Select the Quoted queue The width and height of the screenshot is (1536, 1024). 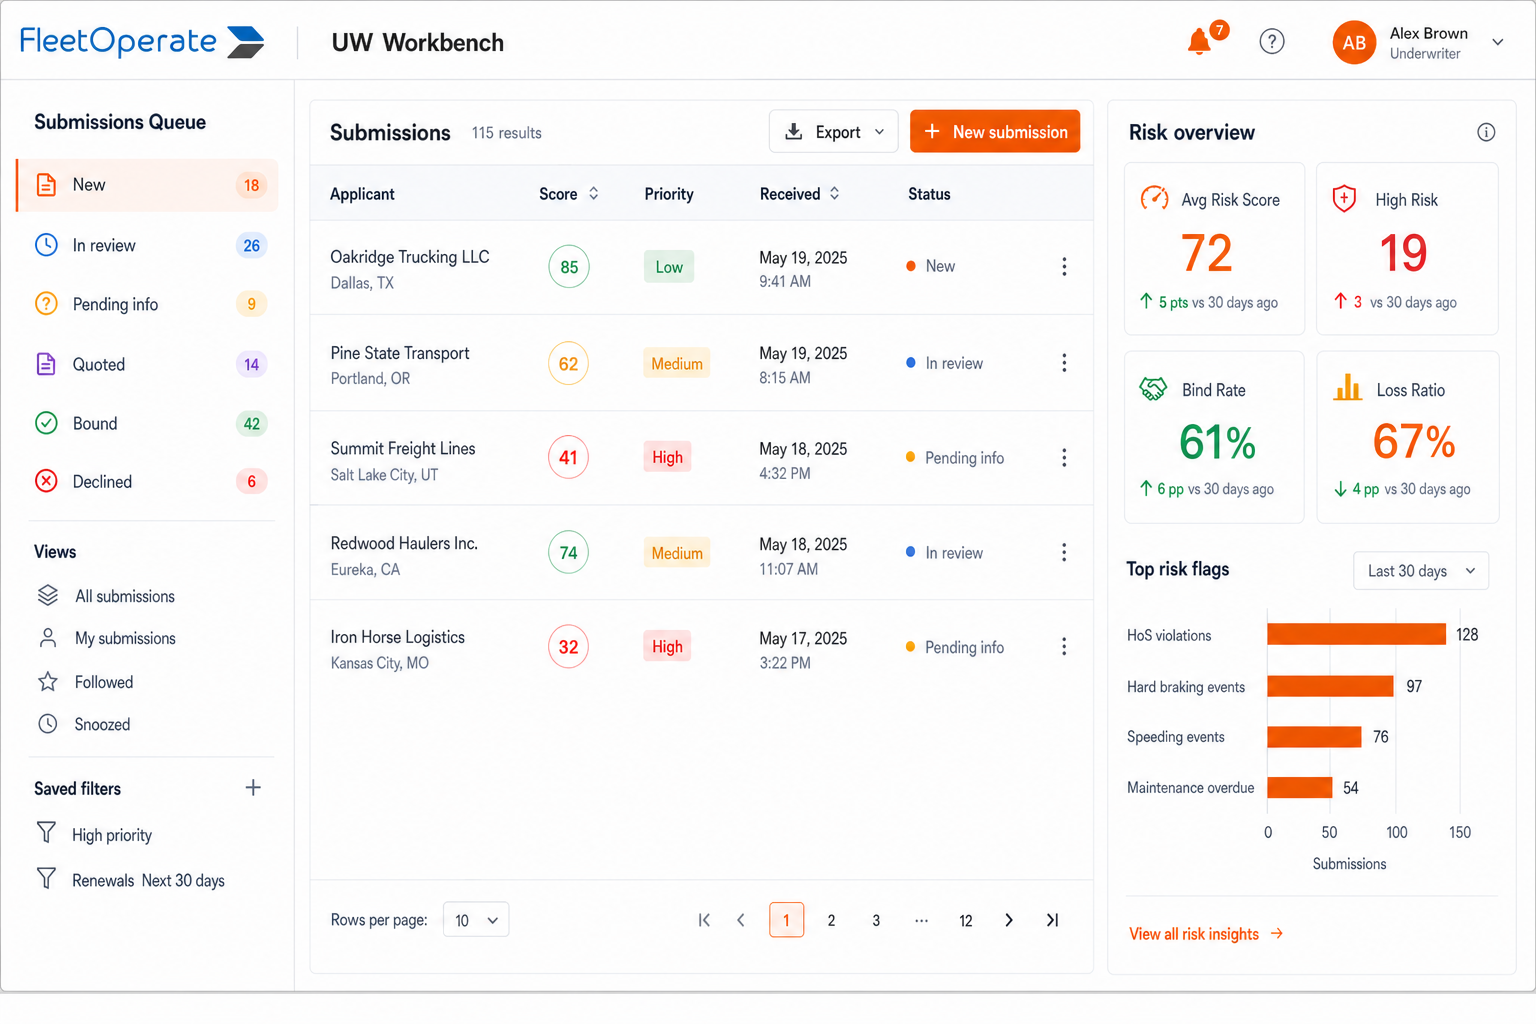point(147,364)
